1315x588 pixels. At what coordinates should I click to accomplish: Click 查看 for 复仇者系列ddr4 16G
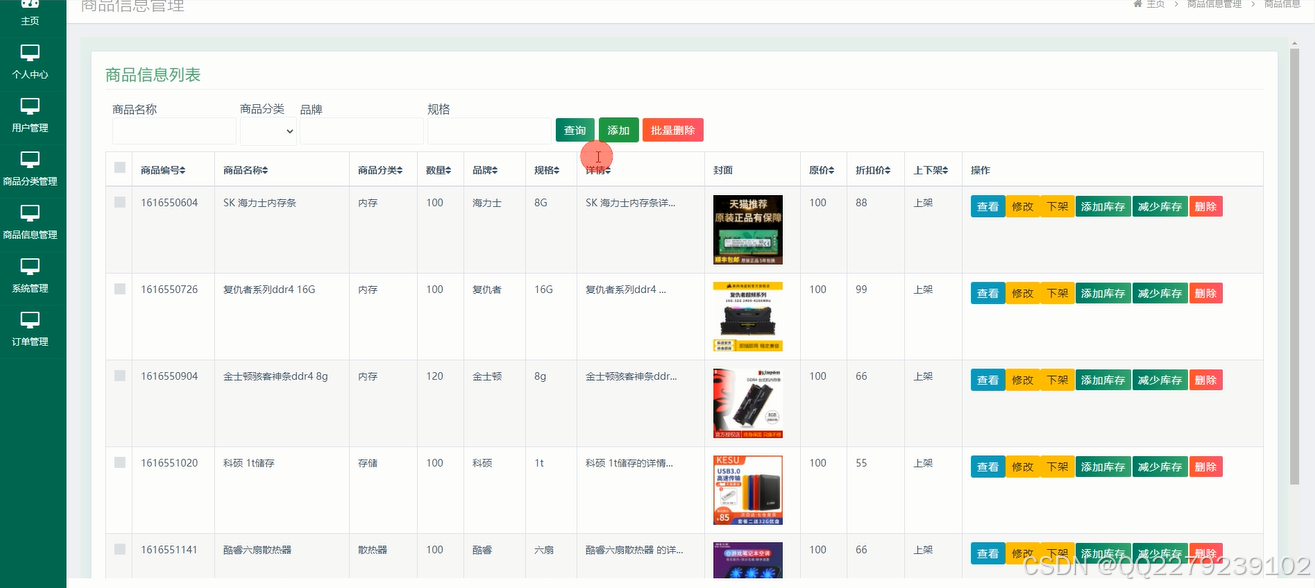[988, 294]
